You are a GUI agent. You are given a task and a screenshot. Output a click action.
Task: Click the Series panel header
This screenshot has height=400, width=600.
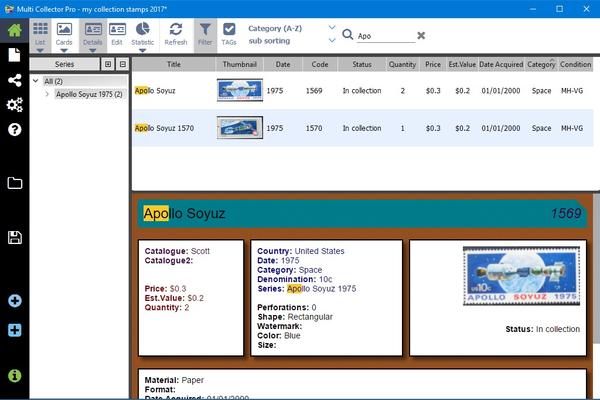click(x=64, y=64)
